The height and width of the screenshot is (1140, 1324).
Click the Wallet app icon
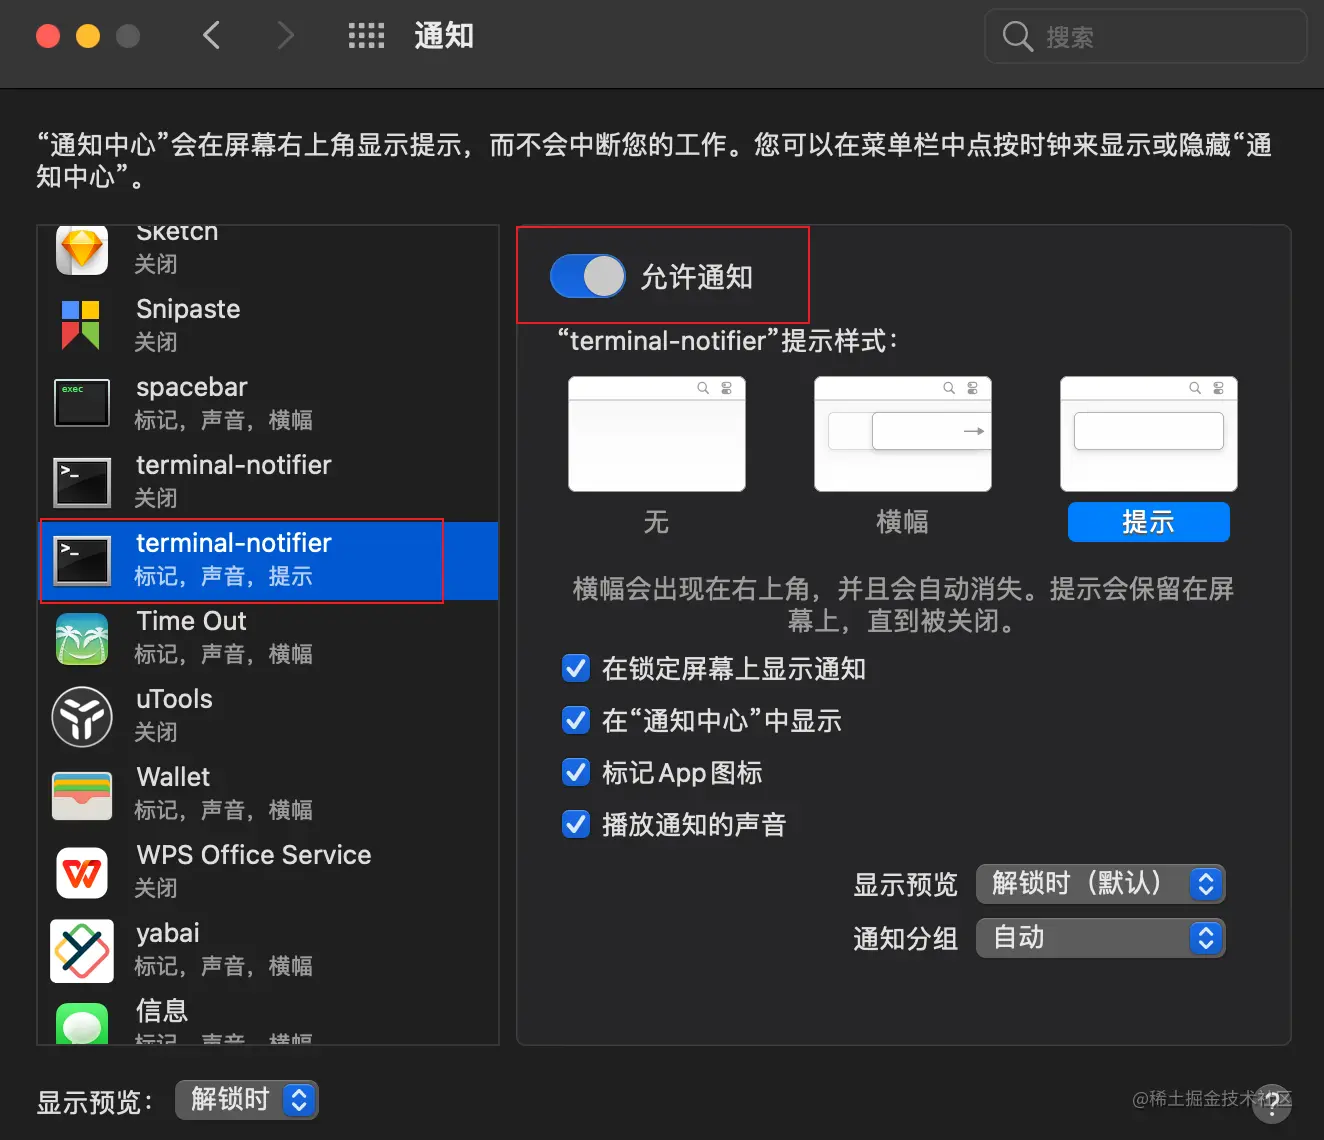tap(82, 795)
